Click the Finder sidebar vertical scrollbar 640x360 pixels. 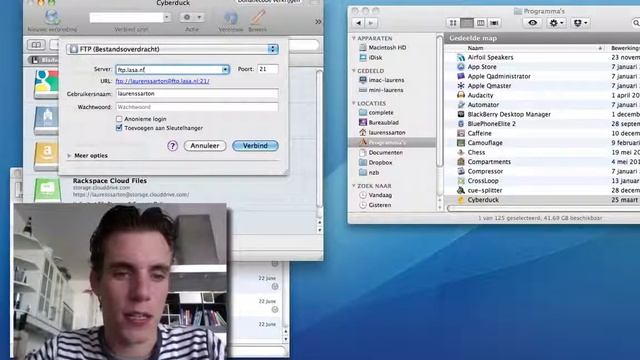pos(440,101)
